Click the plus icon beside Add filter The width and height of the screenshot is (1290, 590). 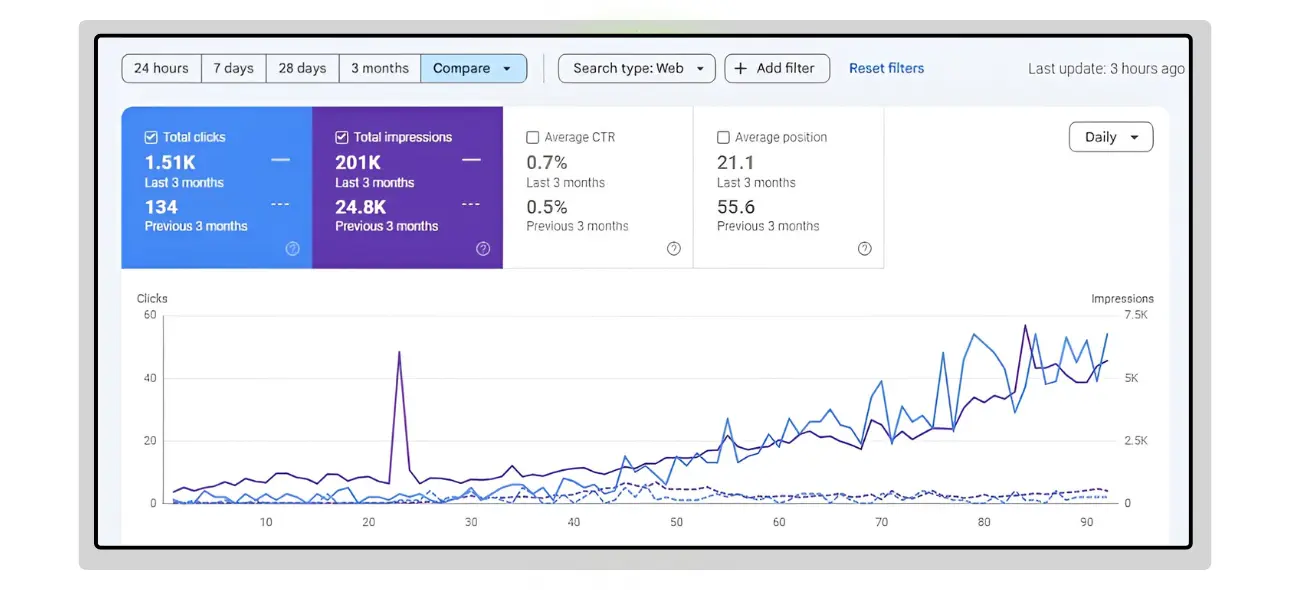(x=741, y=68)
